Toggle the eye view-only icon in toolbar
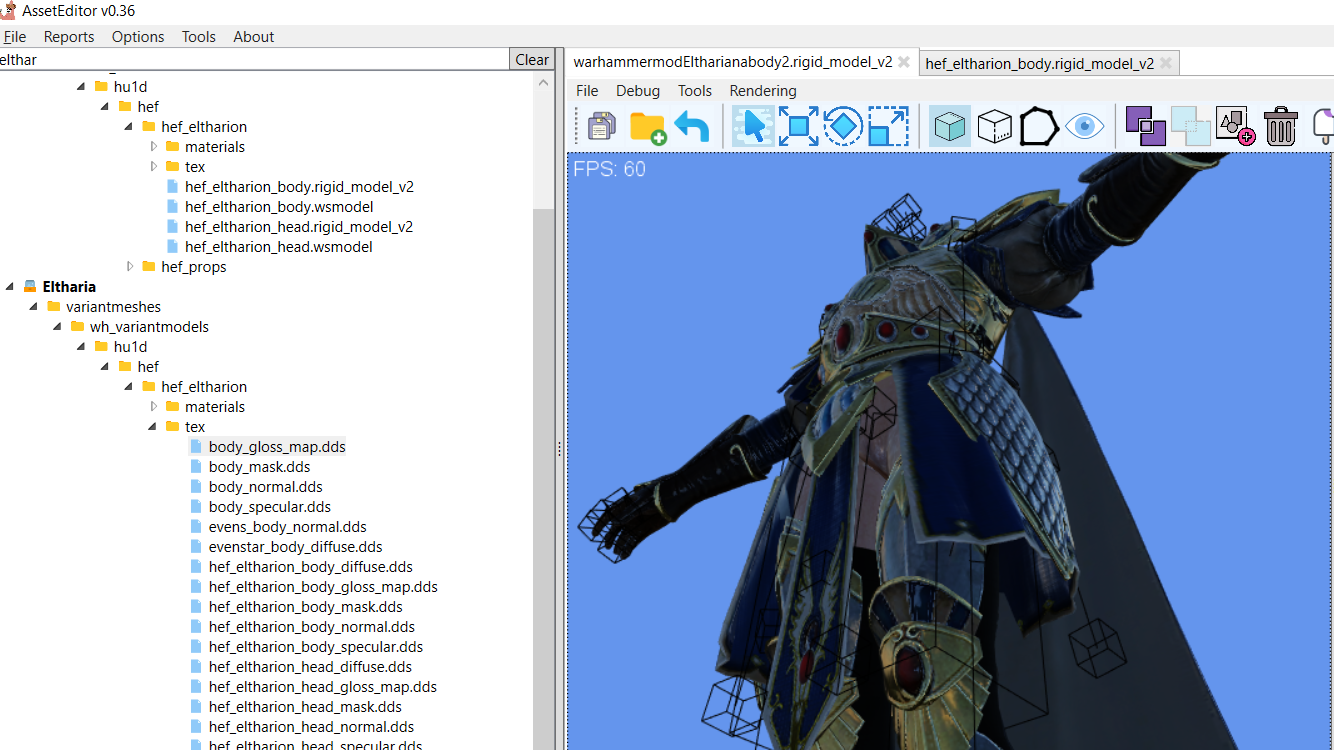 [1084, 127]
